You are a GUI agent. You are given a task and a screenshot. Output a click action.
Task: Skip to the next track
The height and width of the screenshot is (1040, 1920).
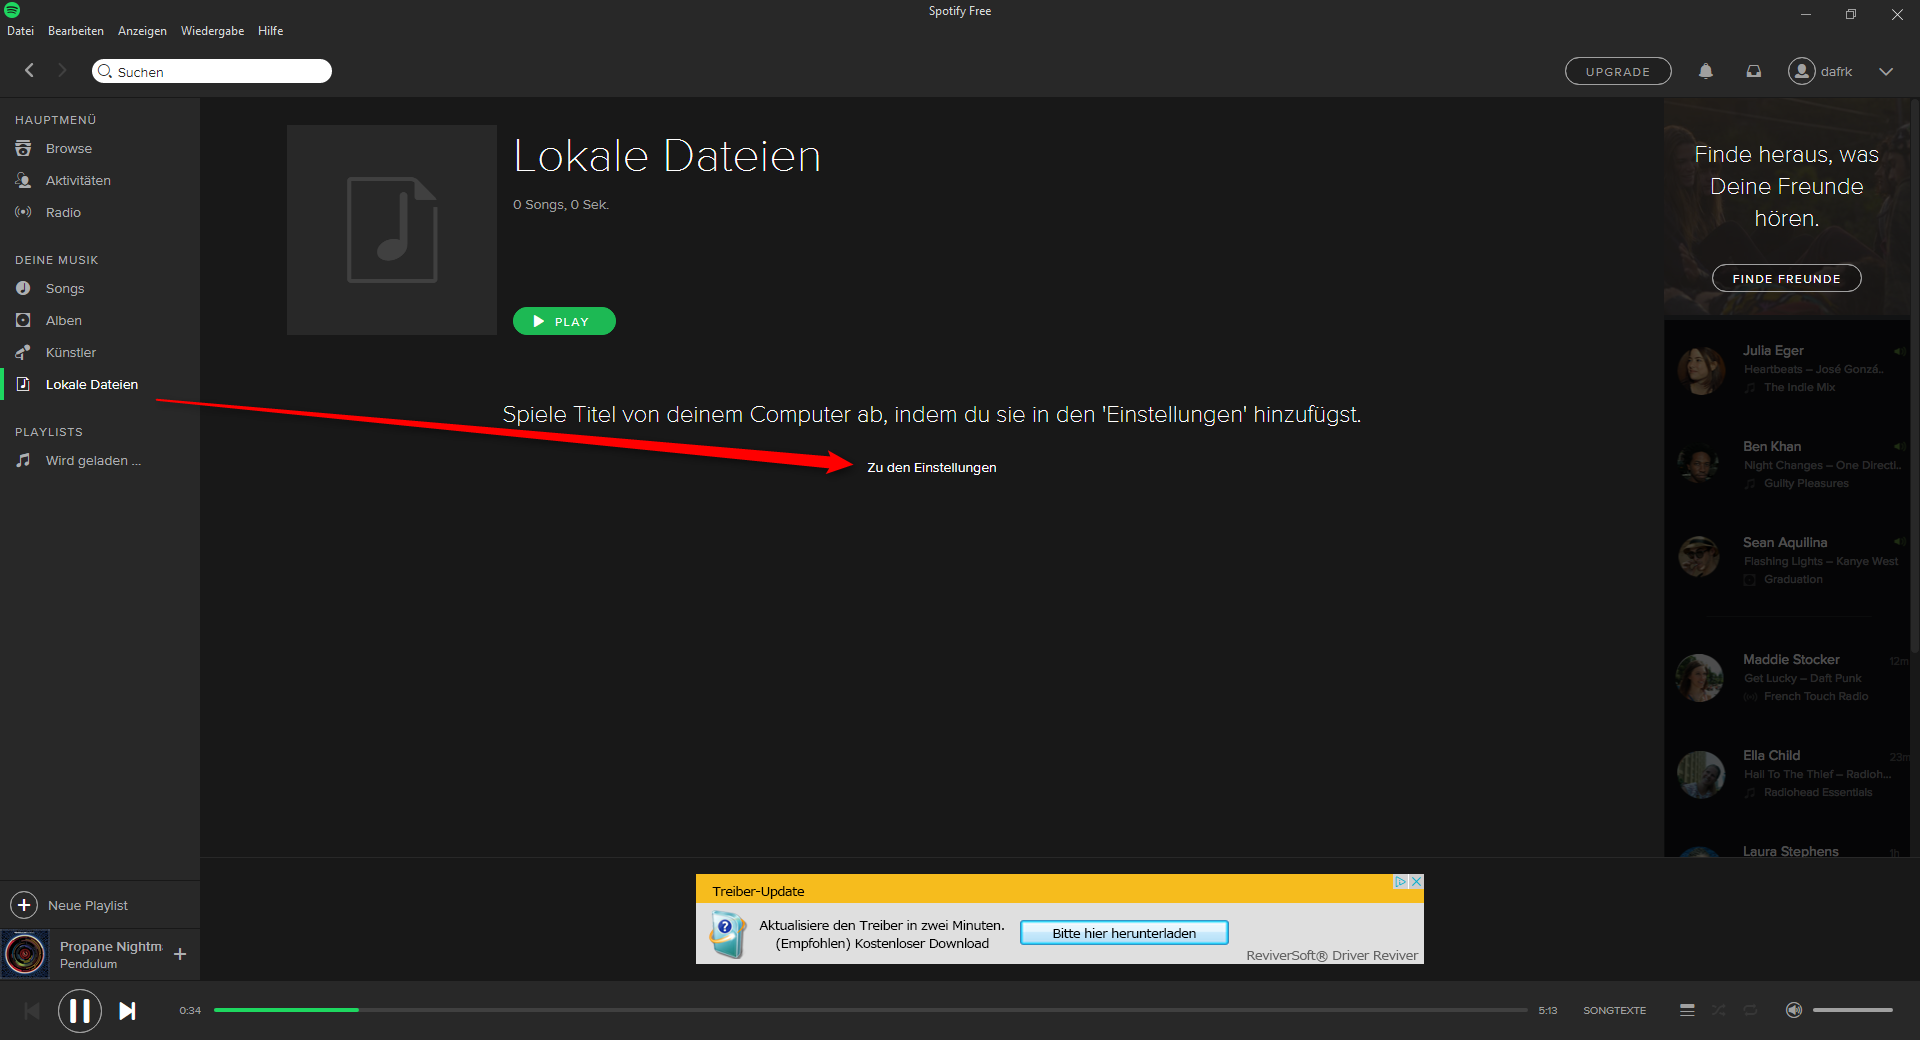[x=127, y=1011]
